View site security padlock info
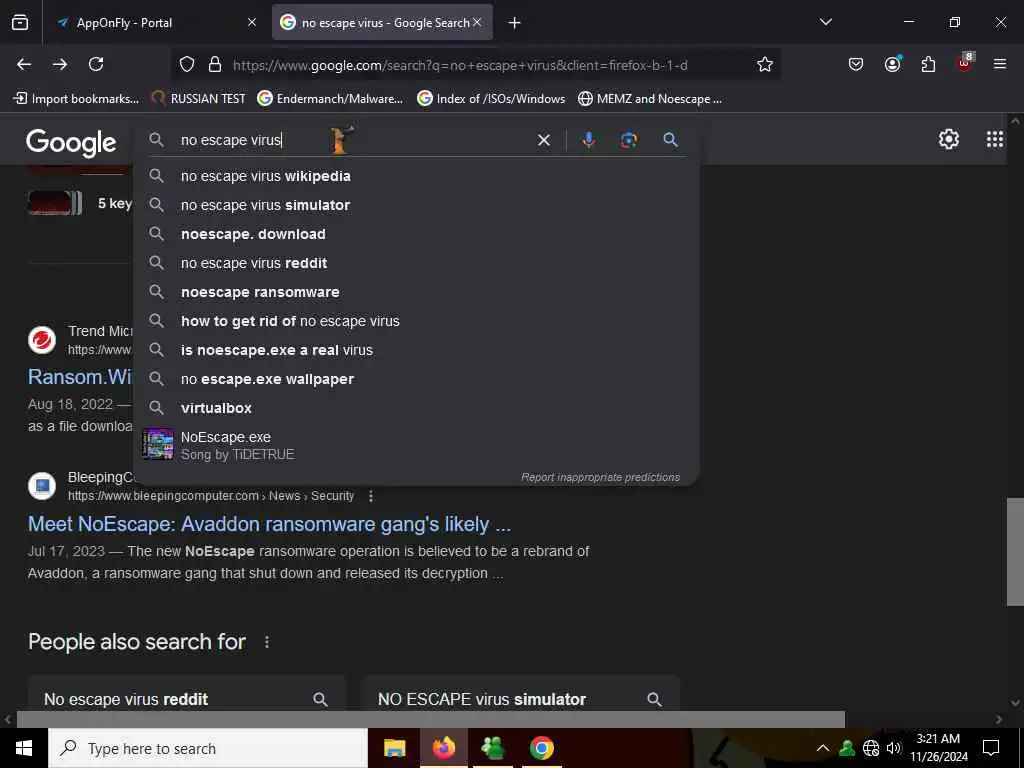The height and width of the screenshot is (768, 1024). (214, 65)
